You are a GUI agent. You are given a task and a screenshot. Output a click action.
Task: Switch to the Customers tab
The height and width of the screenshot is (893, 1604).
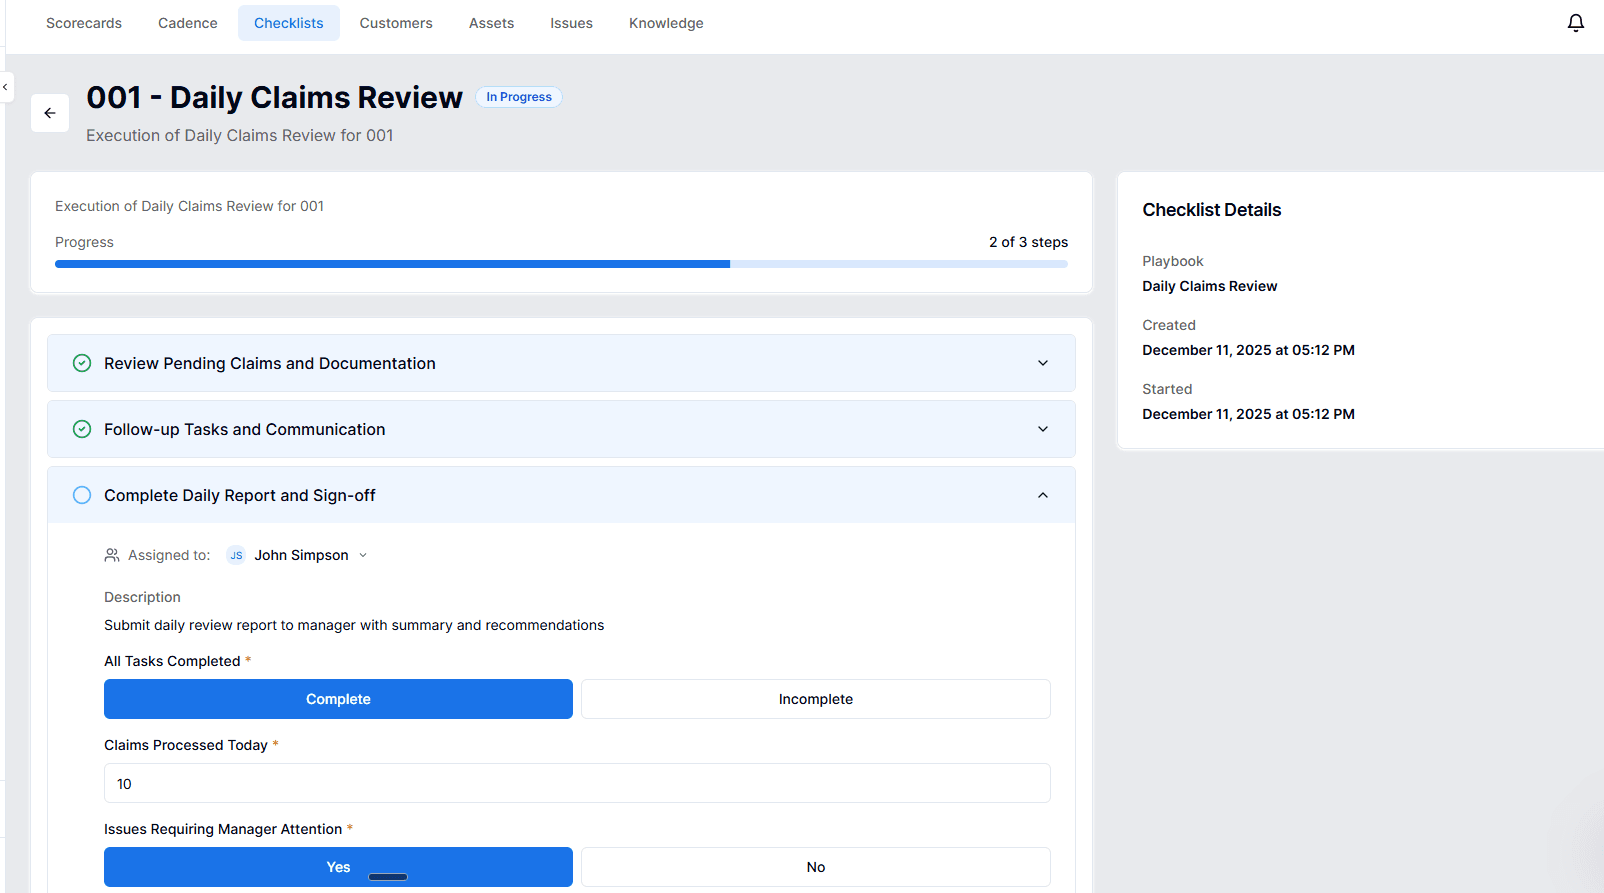(396, 23)
